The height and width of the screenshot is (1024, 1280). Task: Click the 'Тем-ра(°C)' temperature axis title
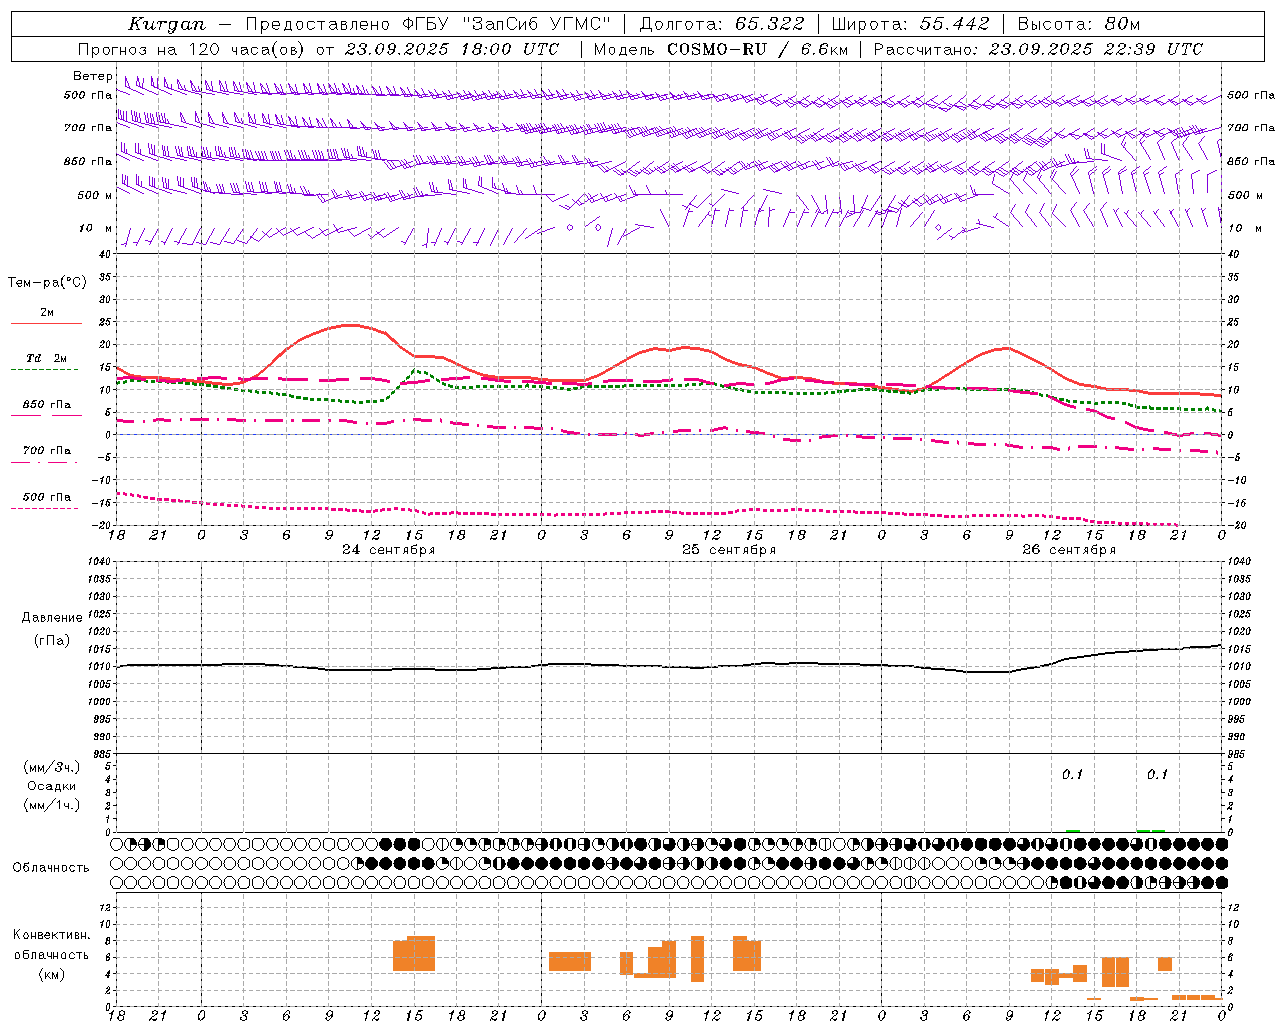coord(47,283)
